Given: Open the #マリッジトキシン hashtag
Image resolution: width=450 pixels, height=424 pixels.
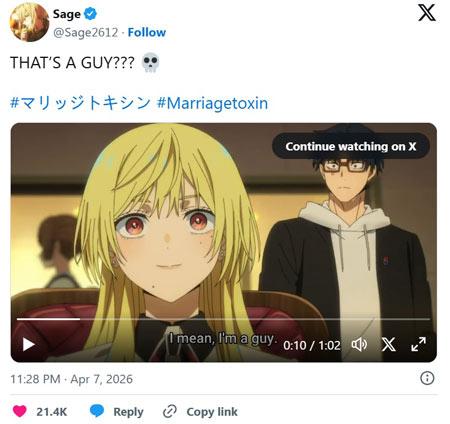Looking at the screenshot, I should [80, 103].
